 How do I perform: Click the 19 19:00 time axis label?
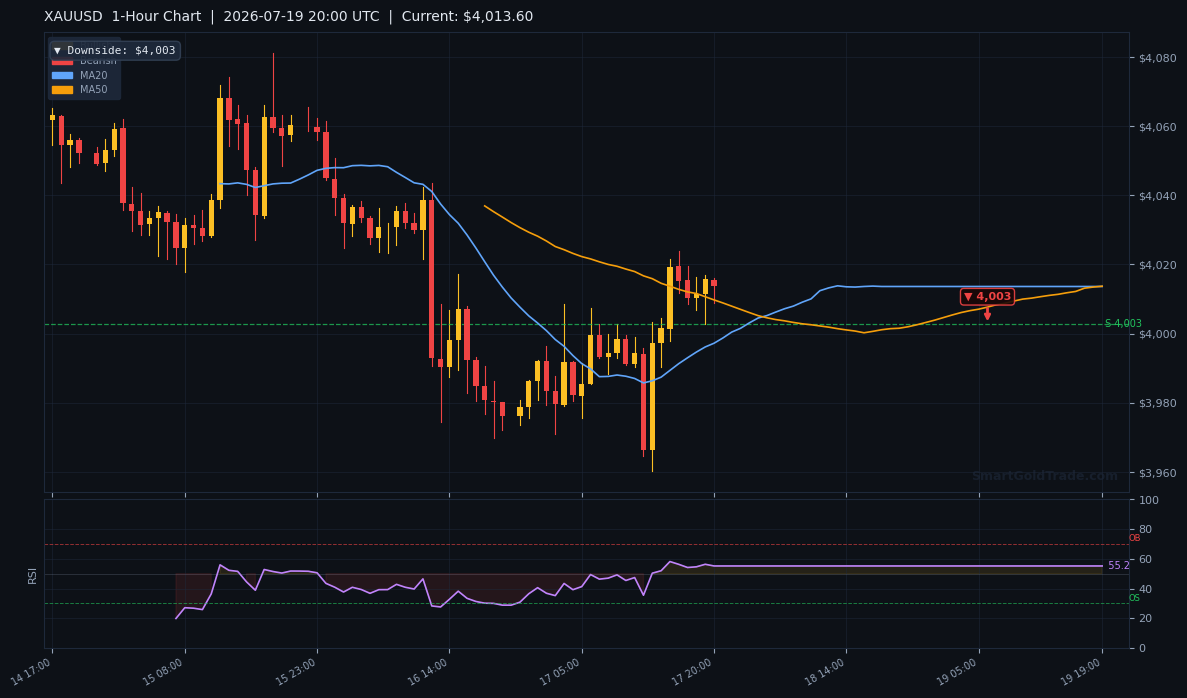(x=1081, y=672)
